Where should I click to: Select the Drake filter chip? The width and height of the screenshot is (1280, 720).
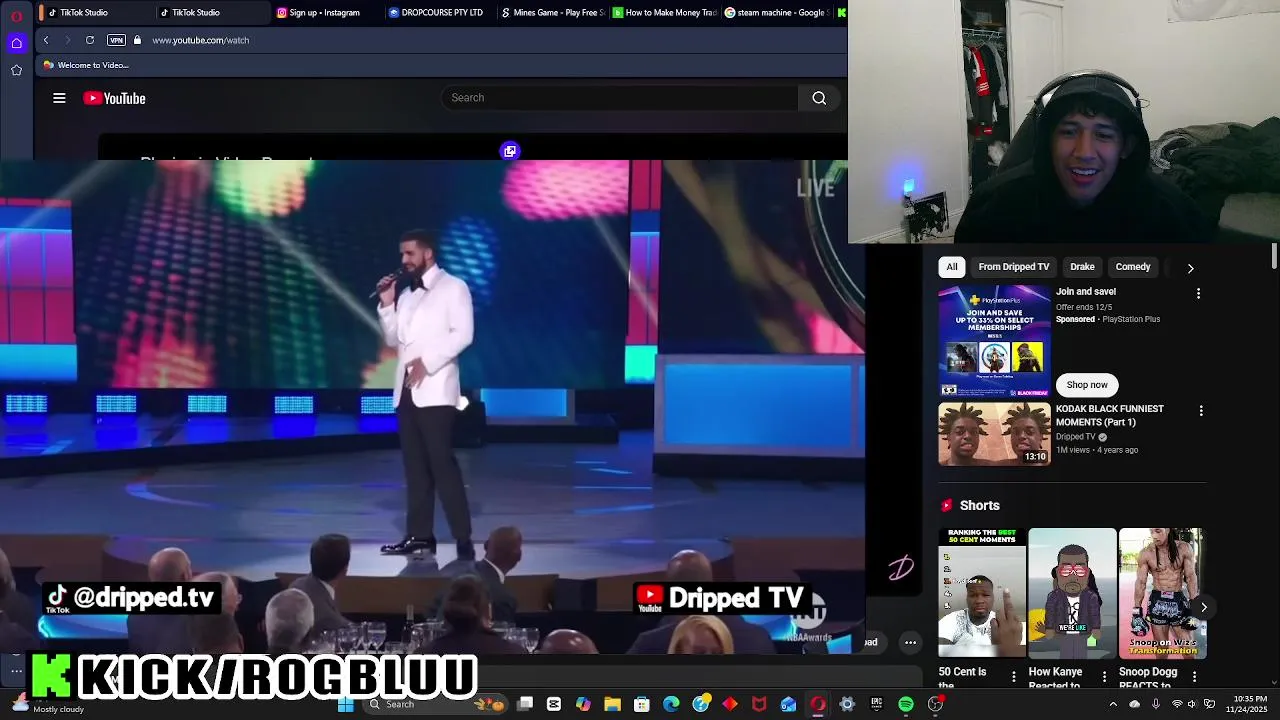[1082, 267]
